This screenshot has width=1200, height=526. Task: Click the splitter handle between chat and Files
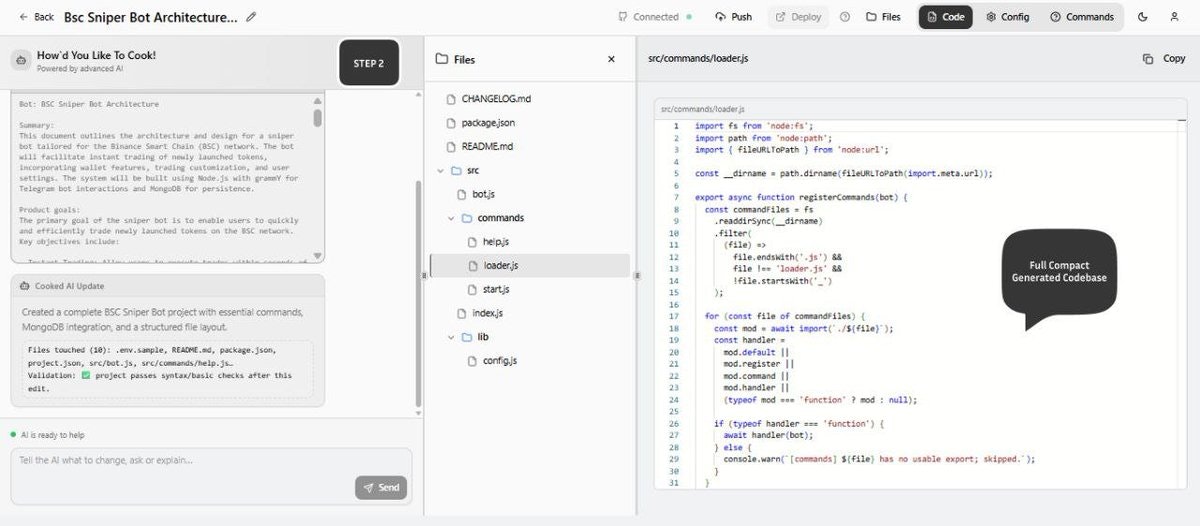pyautogui.click(x=424, y=277)
